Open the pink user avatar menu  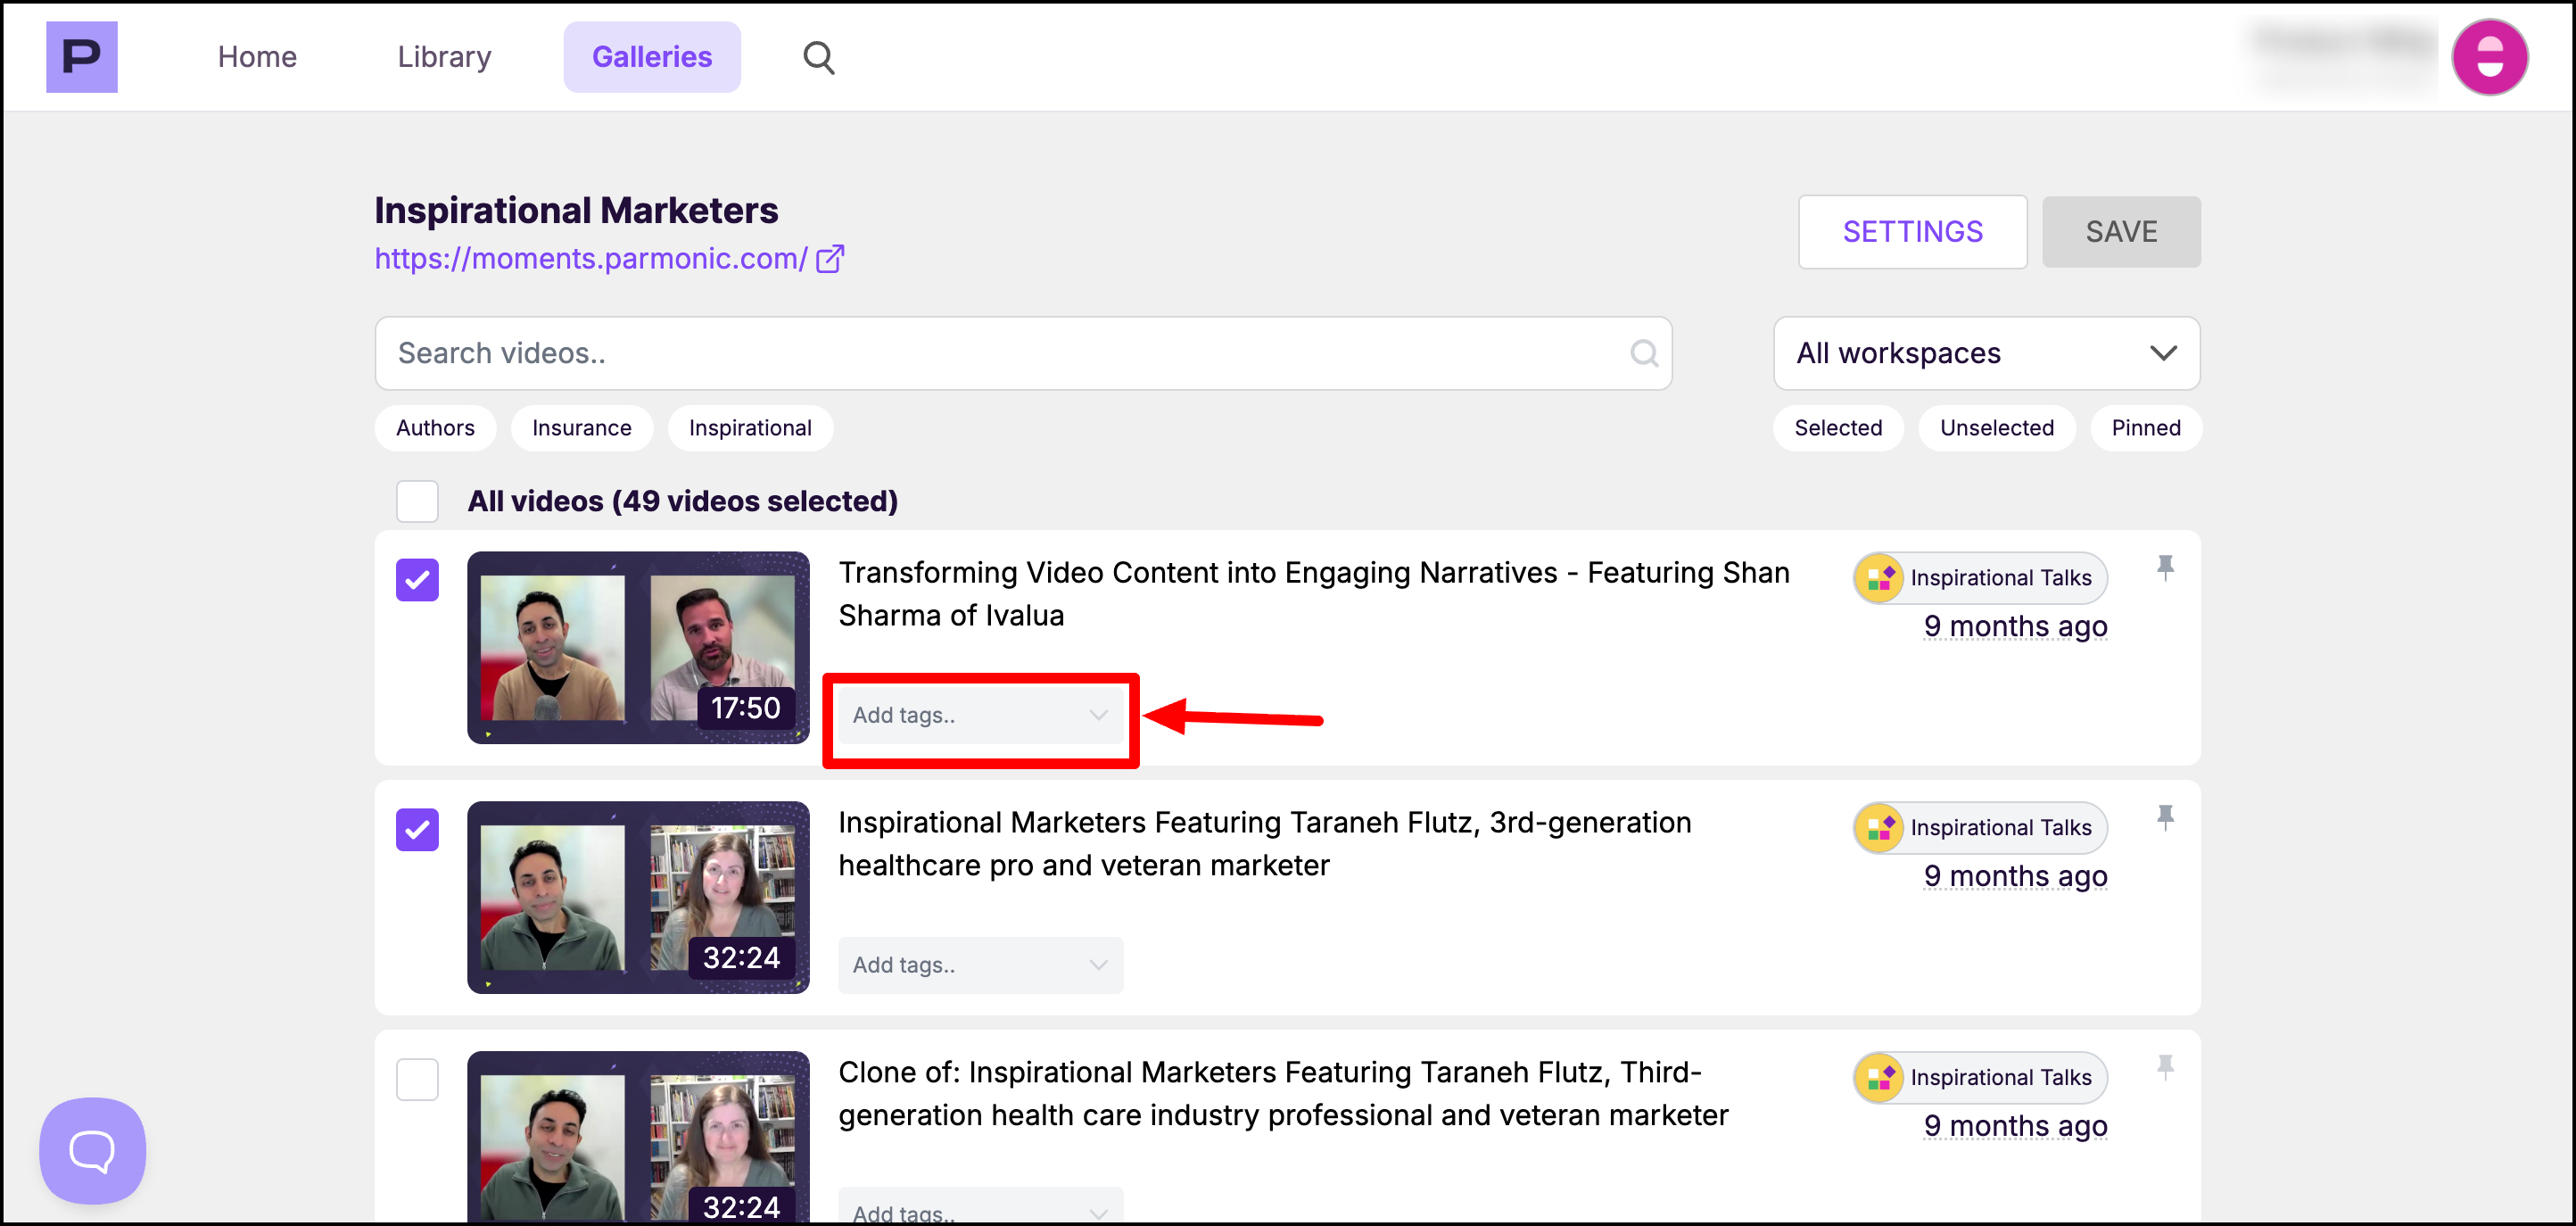pos(2489,58)
